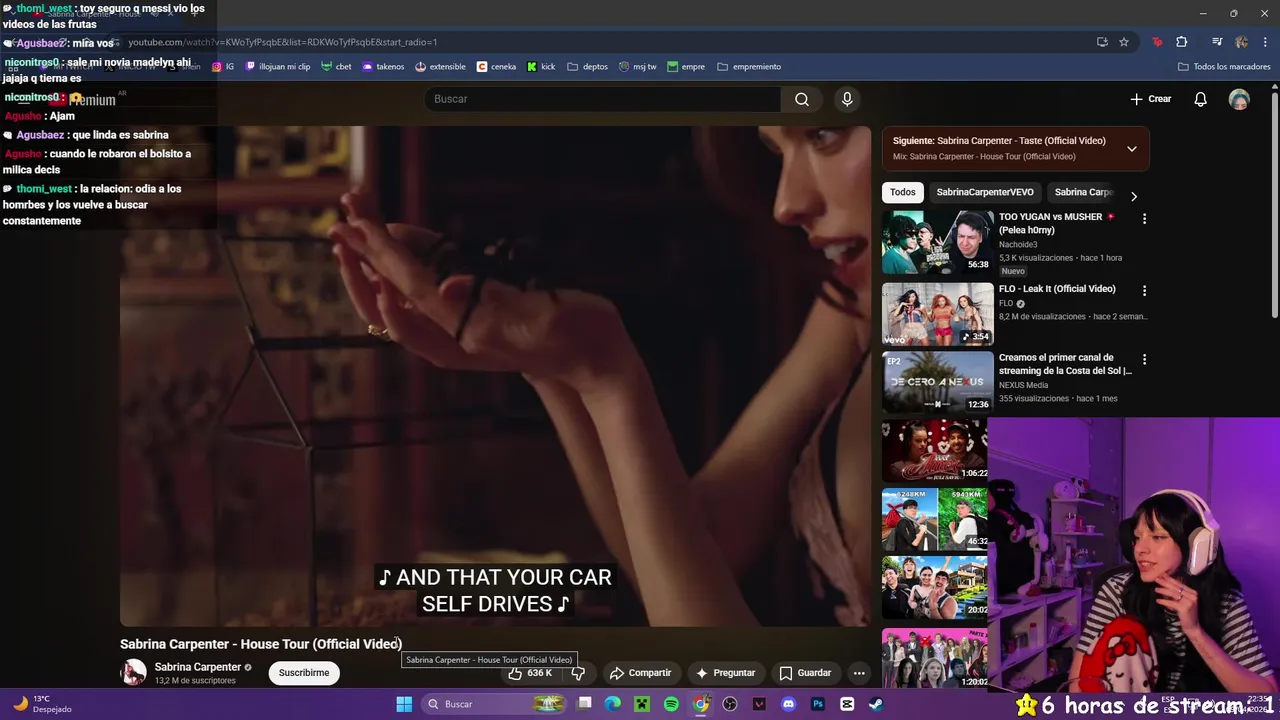Click the YouTube search magnifier button
The image size is (1280, 720).
coord(802,99)
